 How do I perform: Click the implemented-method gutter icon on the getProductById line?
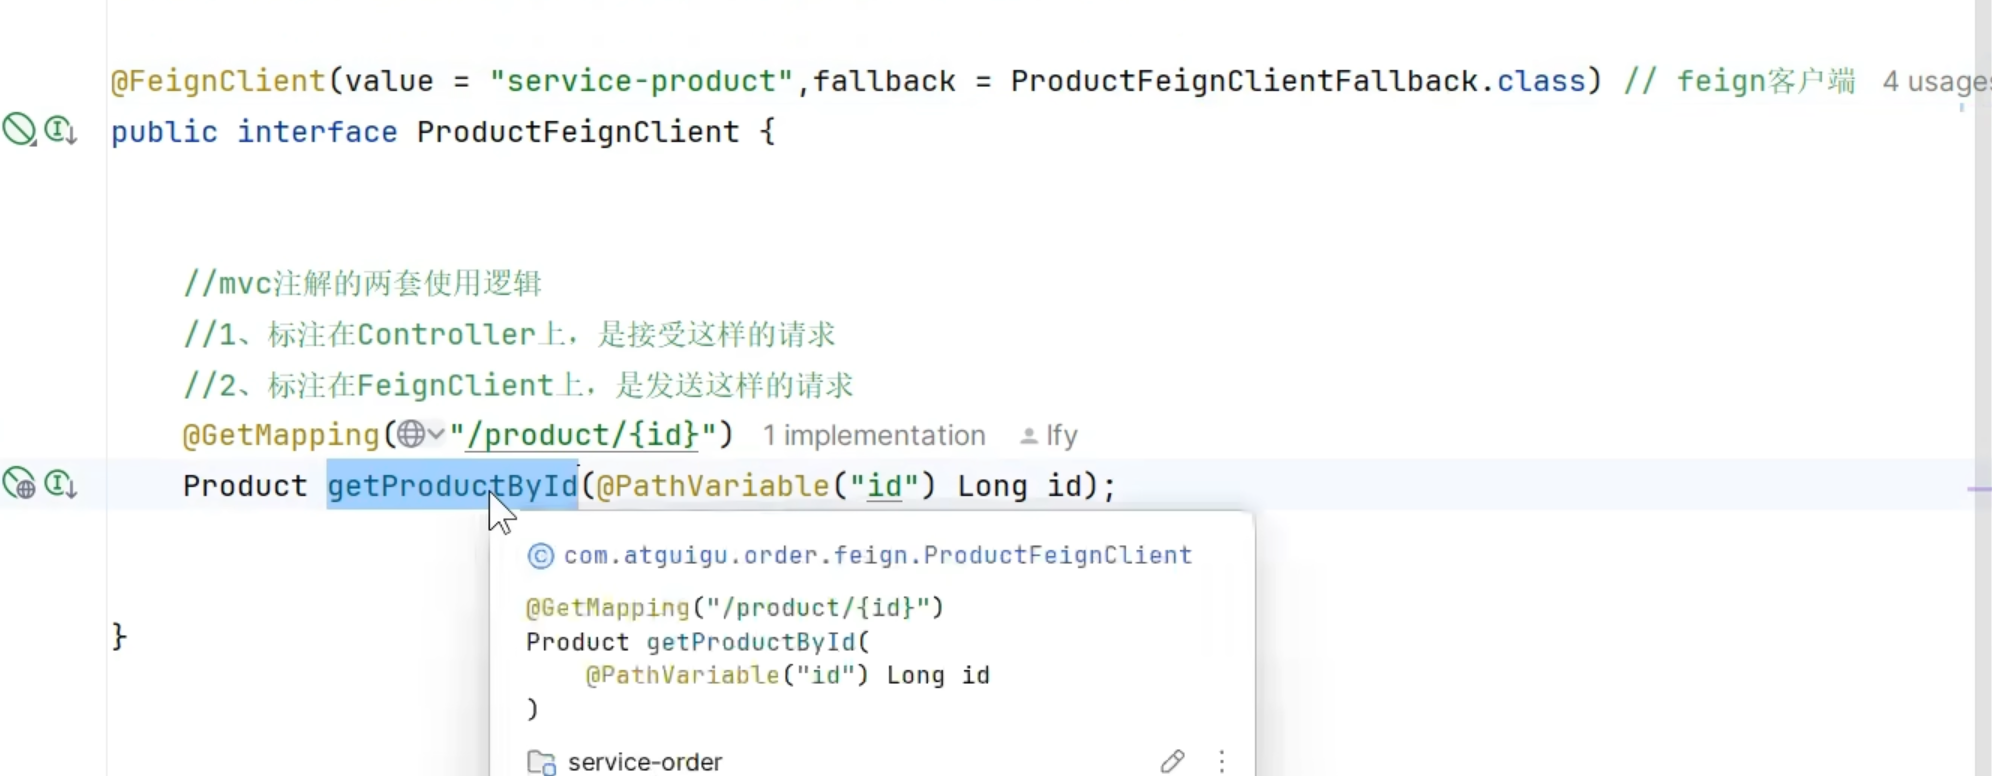click(x=60, y=484)
